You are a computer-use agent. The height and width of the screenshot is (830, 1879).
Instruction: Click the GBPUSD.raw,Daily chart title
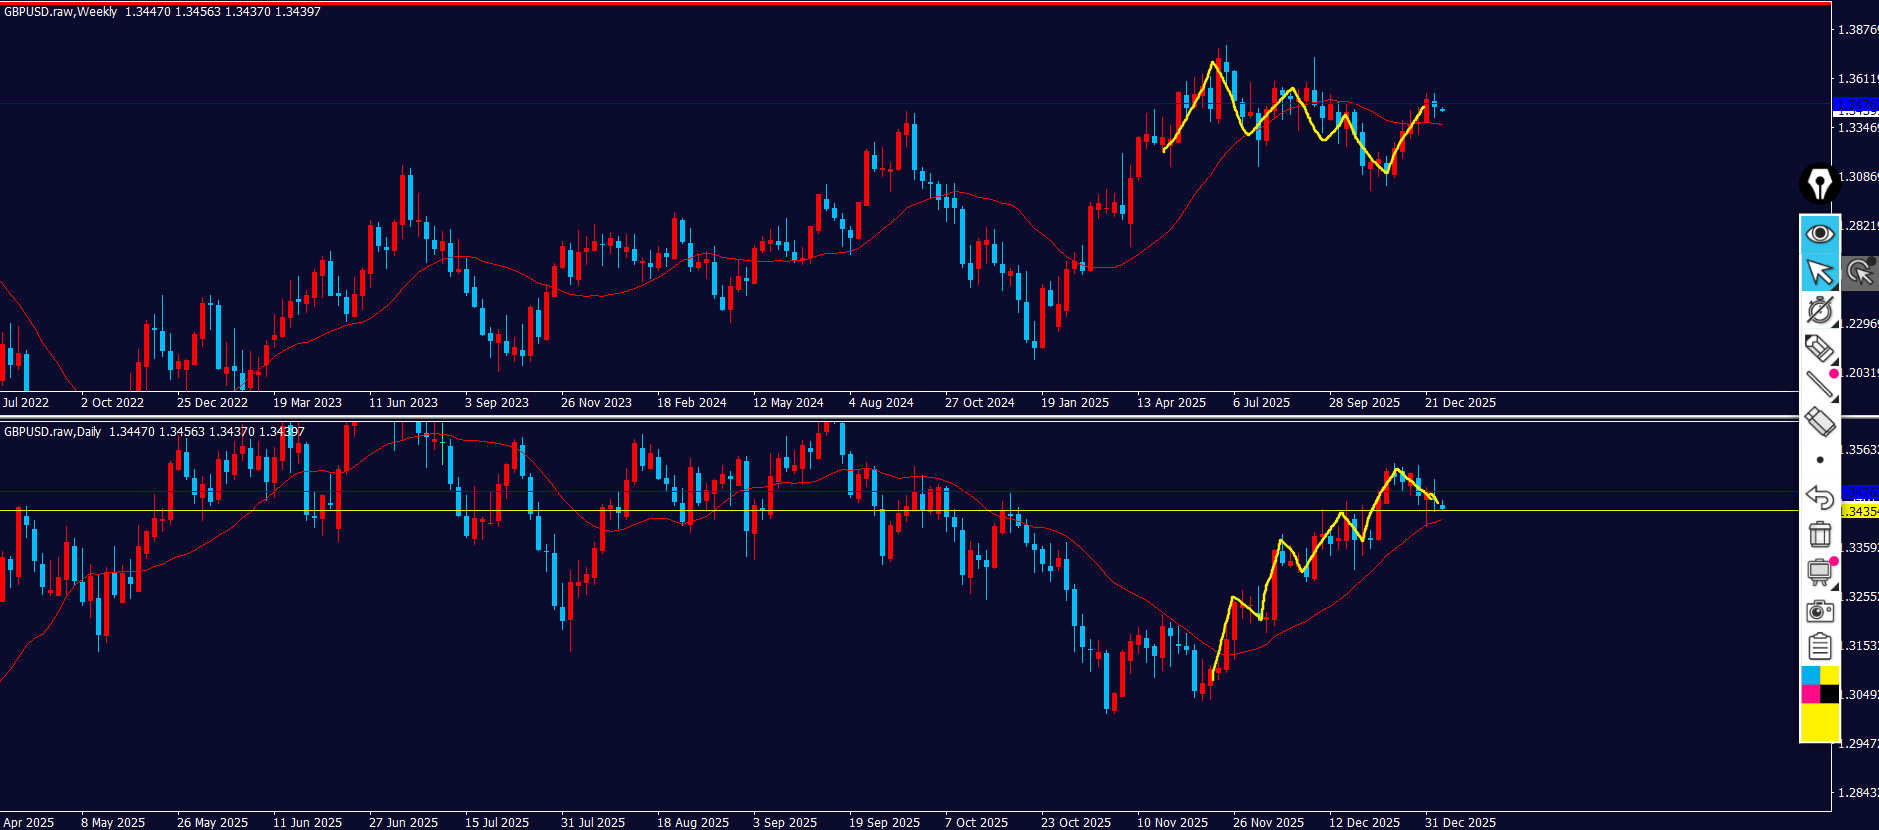53,432
